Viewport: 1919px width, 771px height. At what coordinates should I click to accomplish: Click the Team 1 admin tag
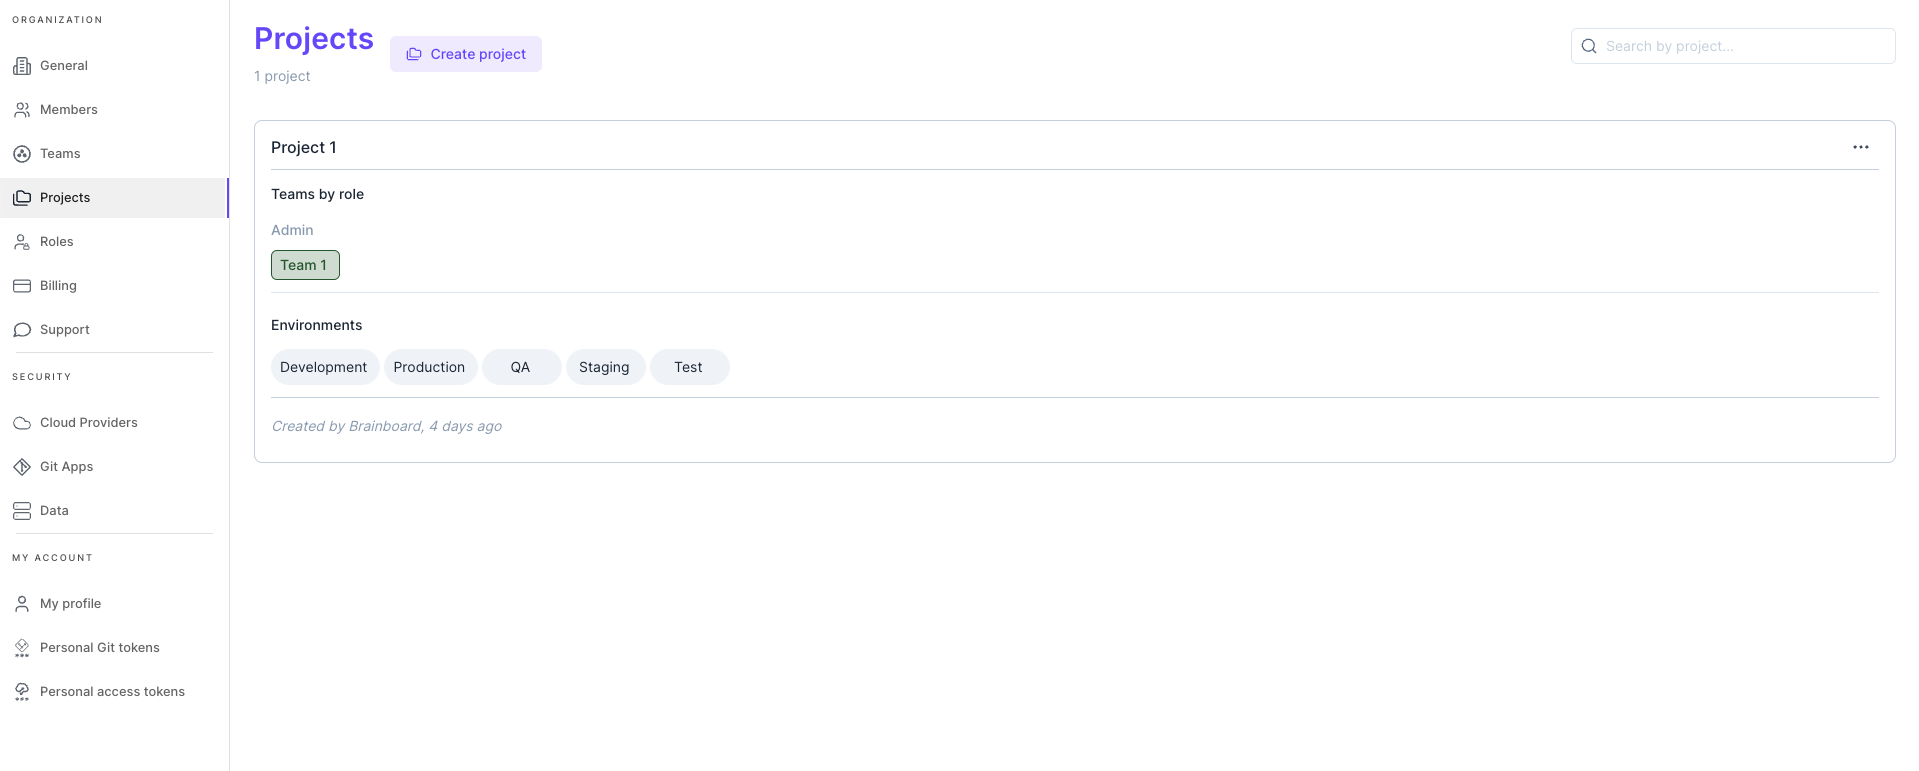click(x=305, y=265)
